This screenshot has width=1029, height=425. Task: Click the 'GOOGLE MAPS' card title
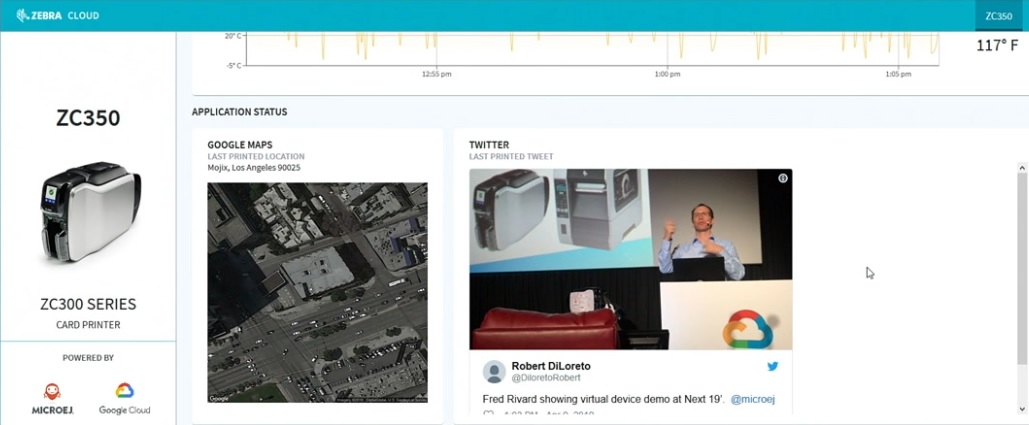click(x=240, y=145)
